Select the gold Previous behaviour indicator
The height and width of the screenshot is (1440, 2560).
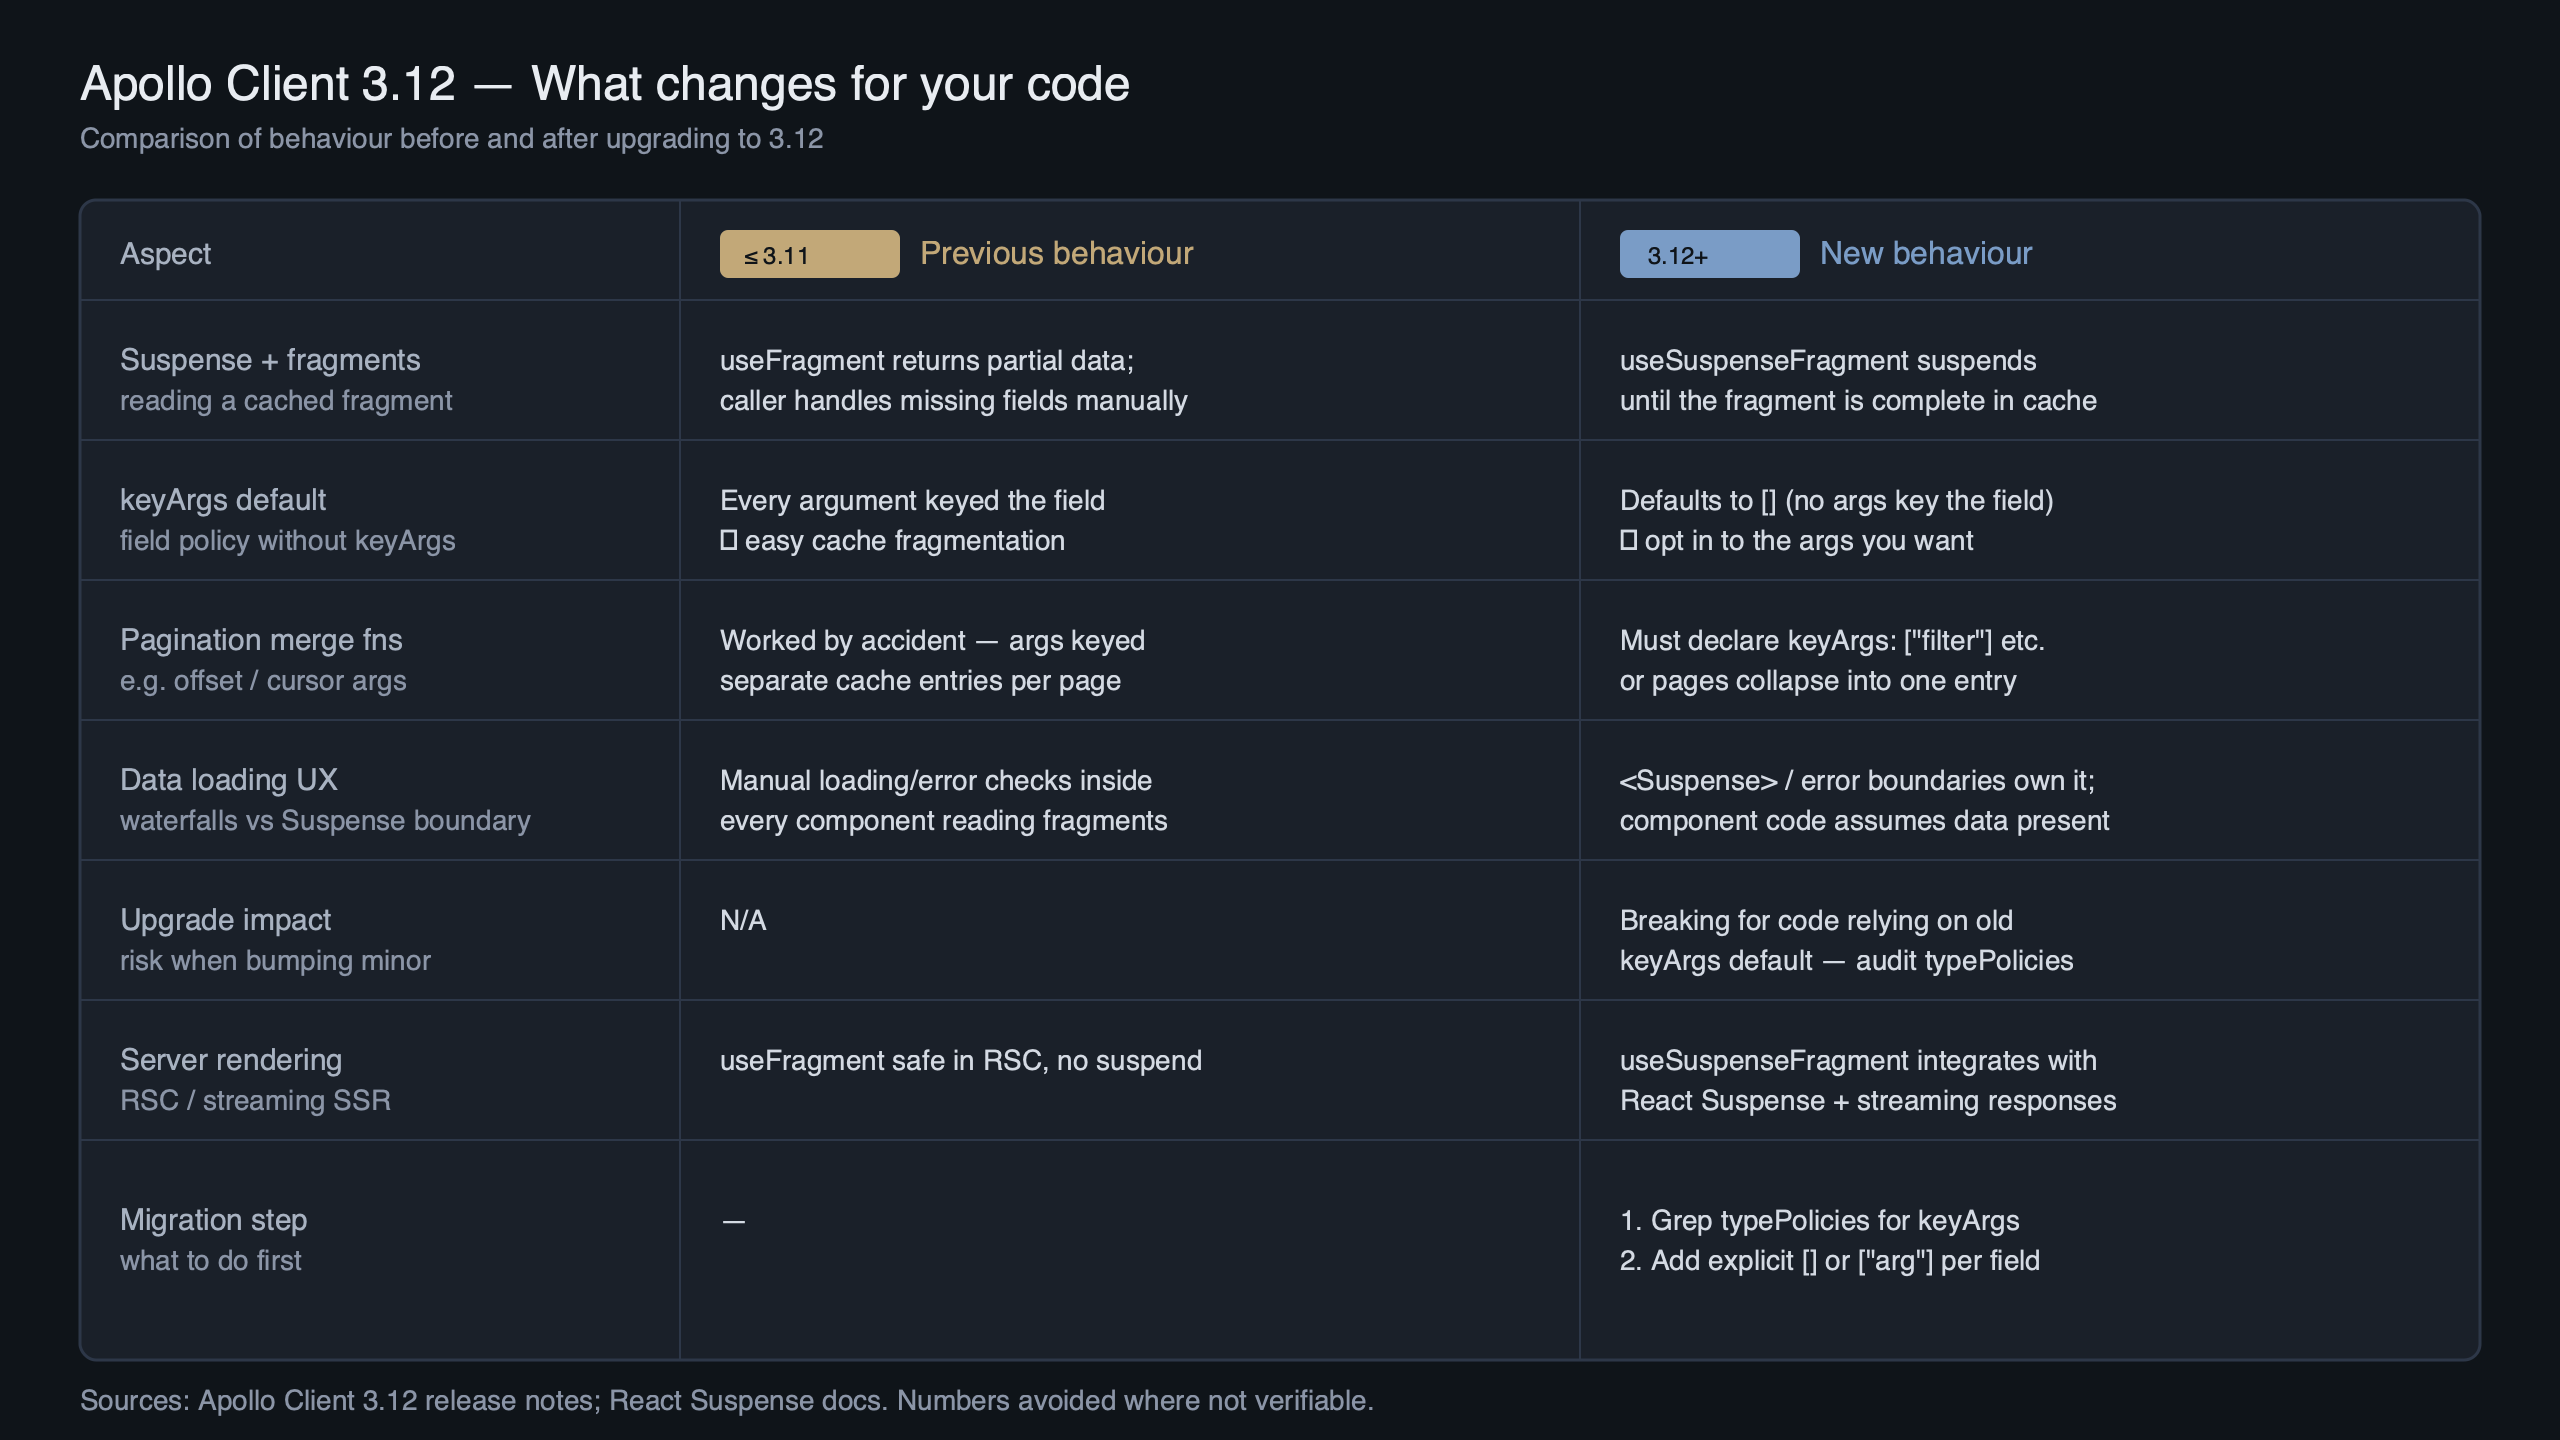[x=1055, y=253]
